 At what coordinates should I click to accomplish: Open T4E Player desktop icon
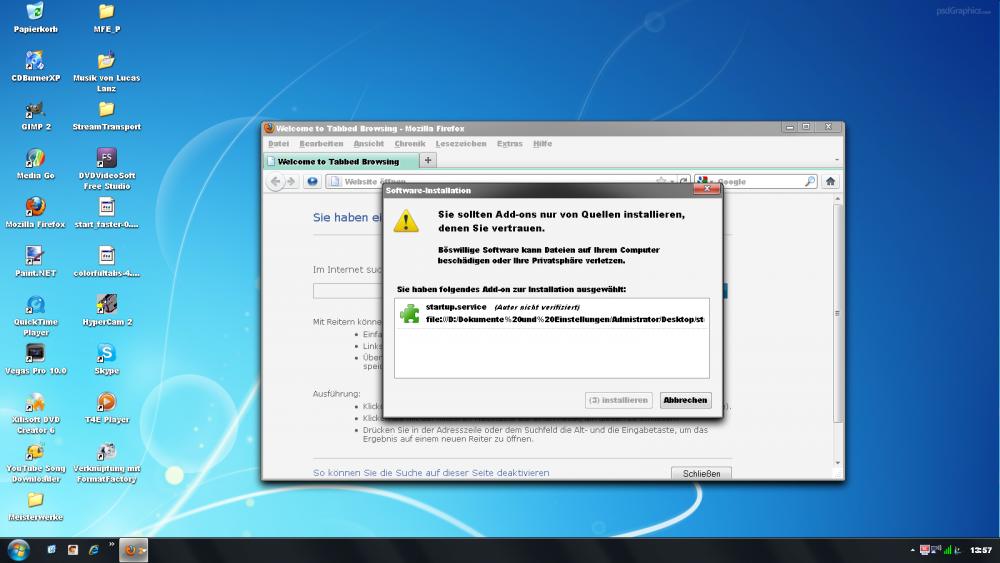click(107, 408)
